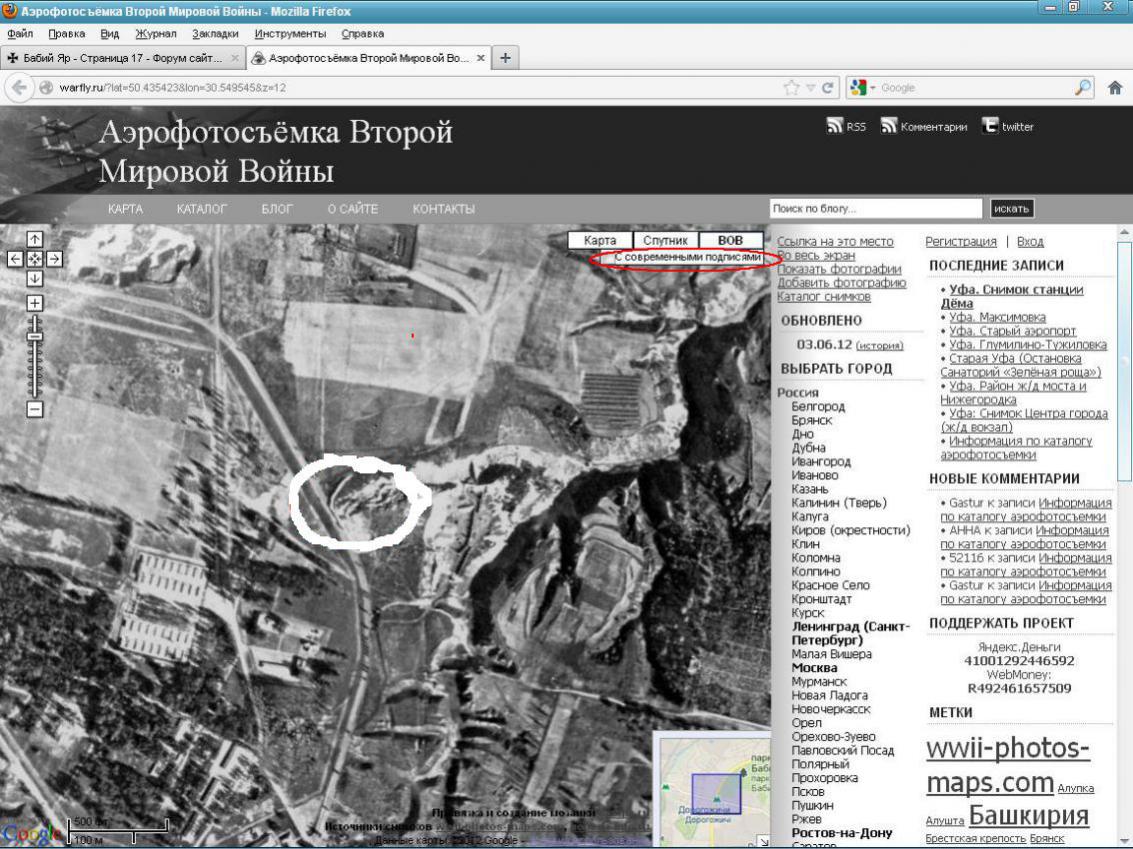Focus the 'Поиск по блогу' search field

point(876,209)
